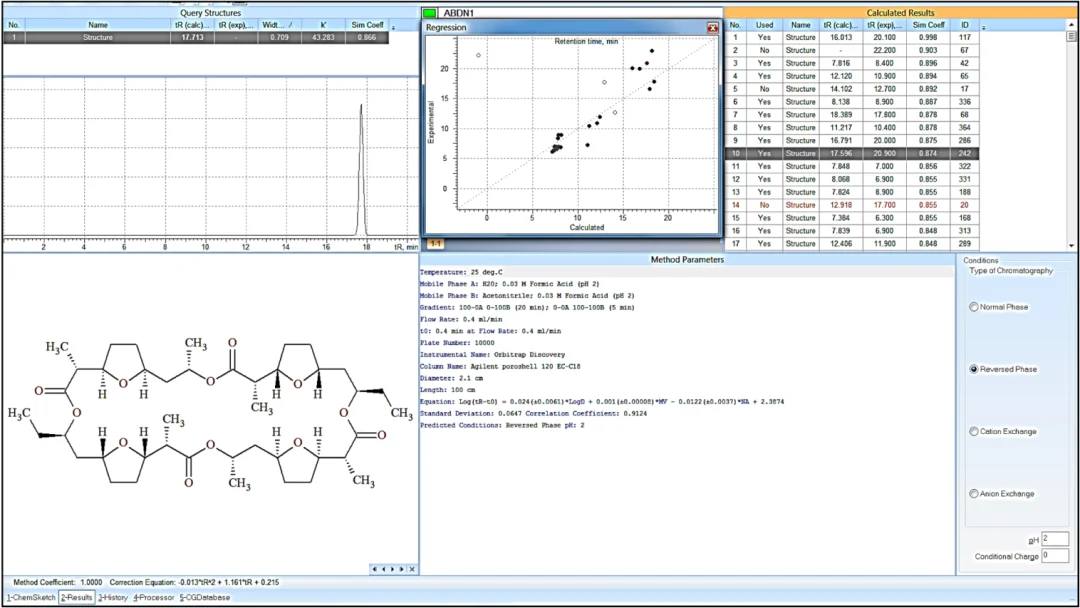1080x608 pixels.
Task: Sort Query Structures by Width column header
Action: pos(279,25)
